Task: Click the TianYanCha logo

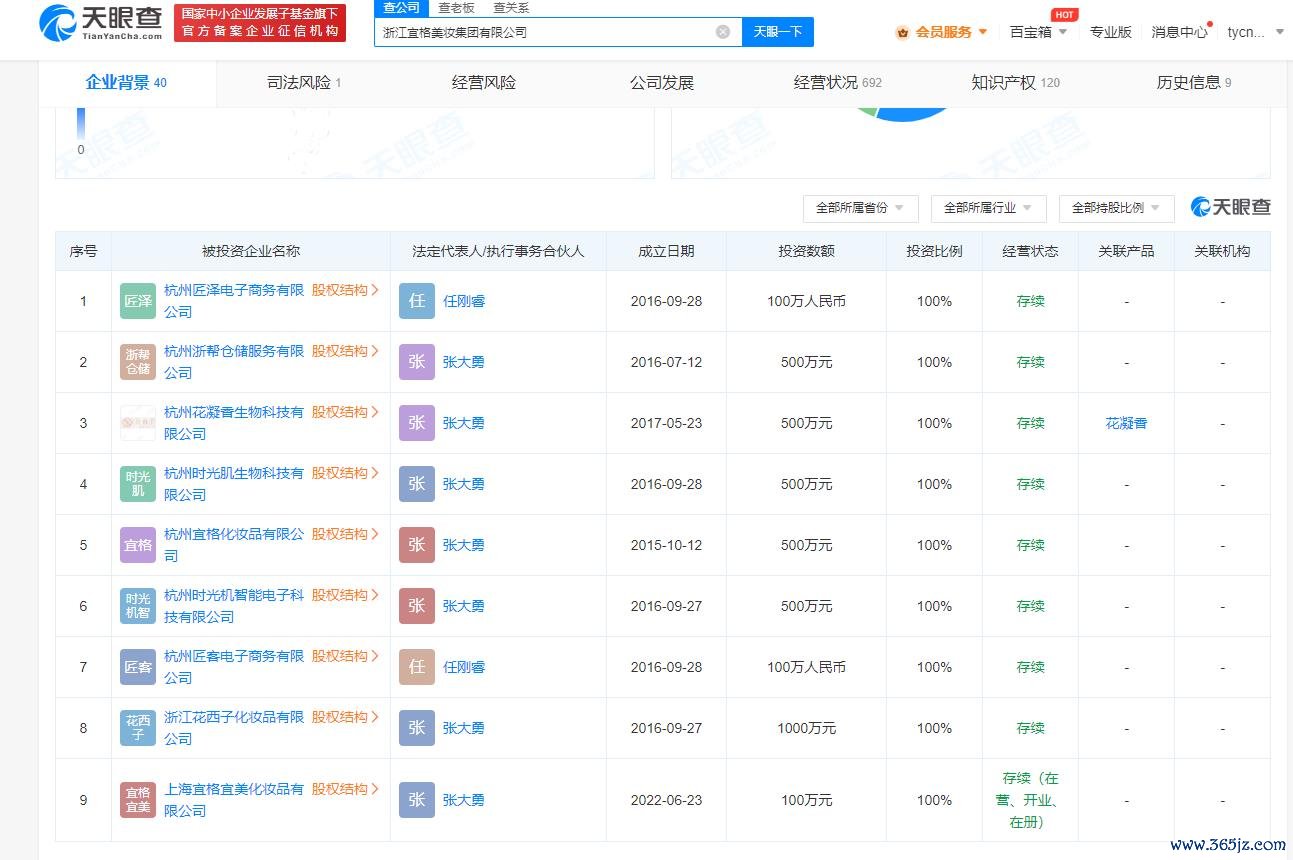Action: coord(100,22)
